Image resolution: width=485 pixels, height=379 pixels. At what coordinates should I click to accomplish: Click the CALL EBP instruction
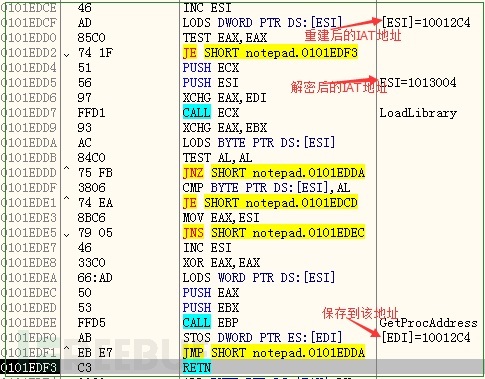point(211,322)
